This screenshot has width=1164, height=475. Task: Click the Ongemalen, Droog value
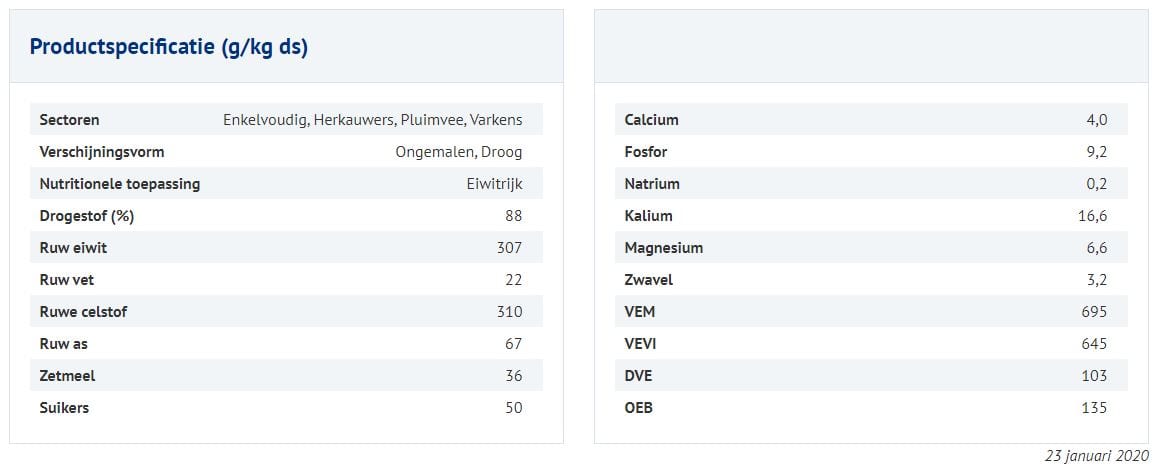(x=458, y=152)
